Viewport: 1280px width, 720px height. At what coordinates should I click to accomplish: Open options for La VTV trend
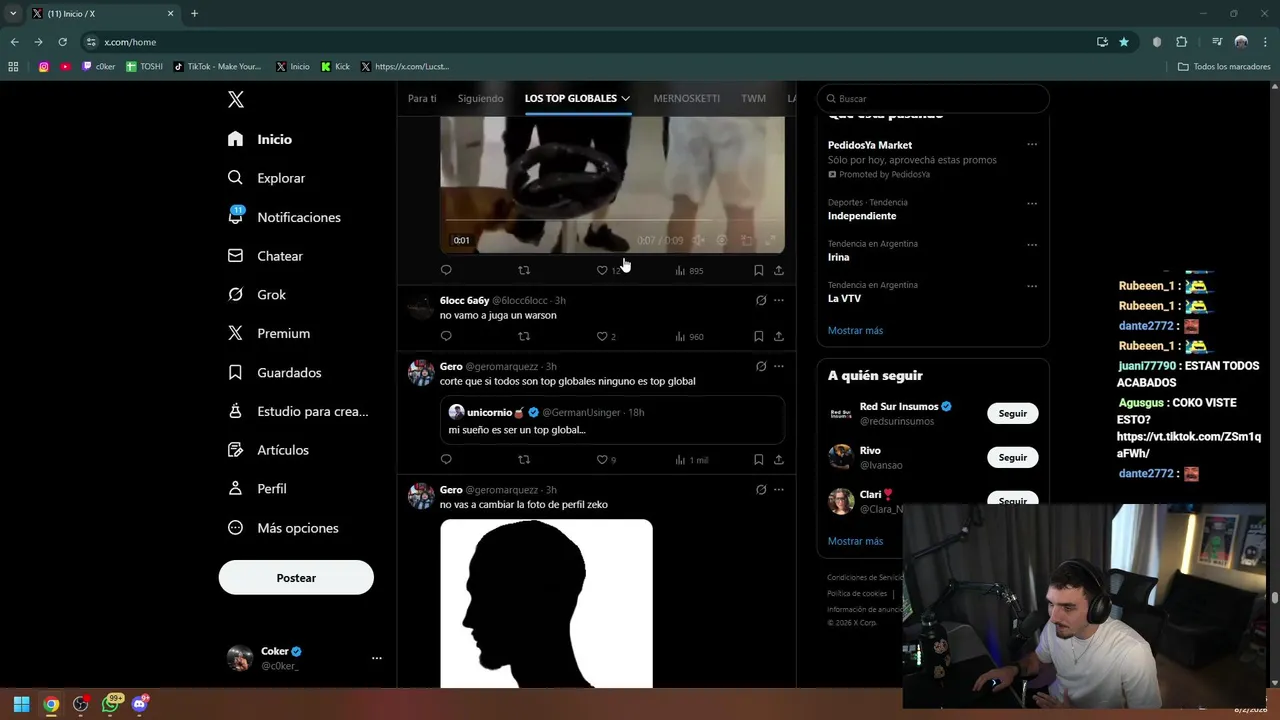tap(1032, 286)
